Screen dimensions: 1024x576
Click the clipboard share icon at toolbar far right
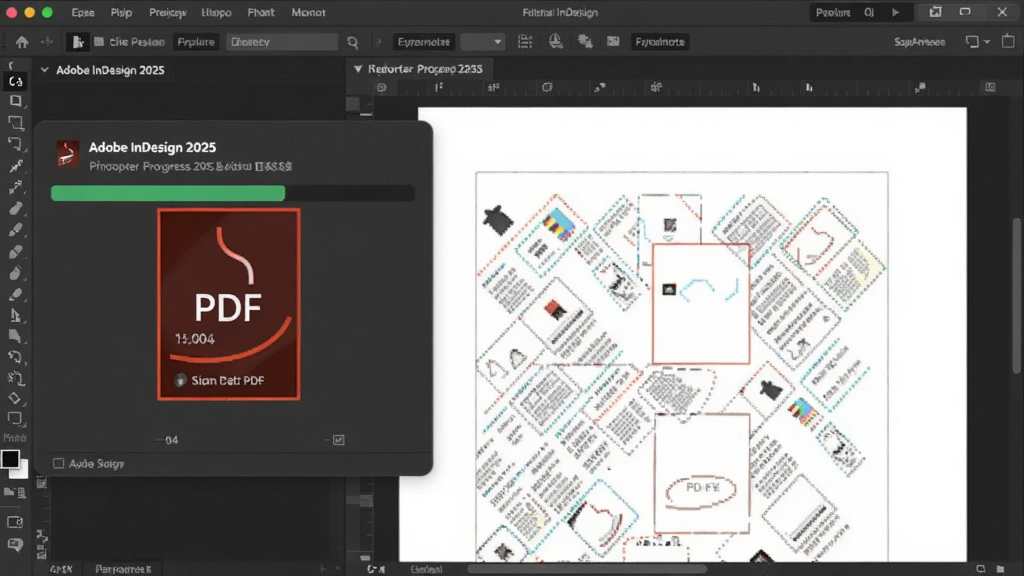click(x=1008, y=42)
